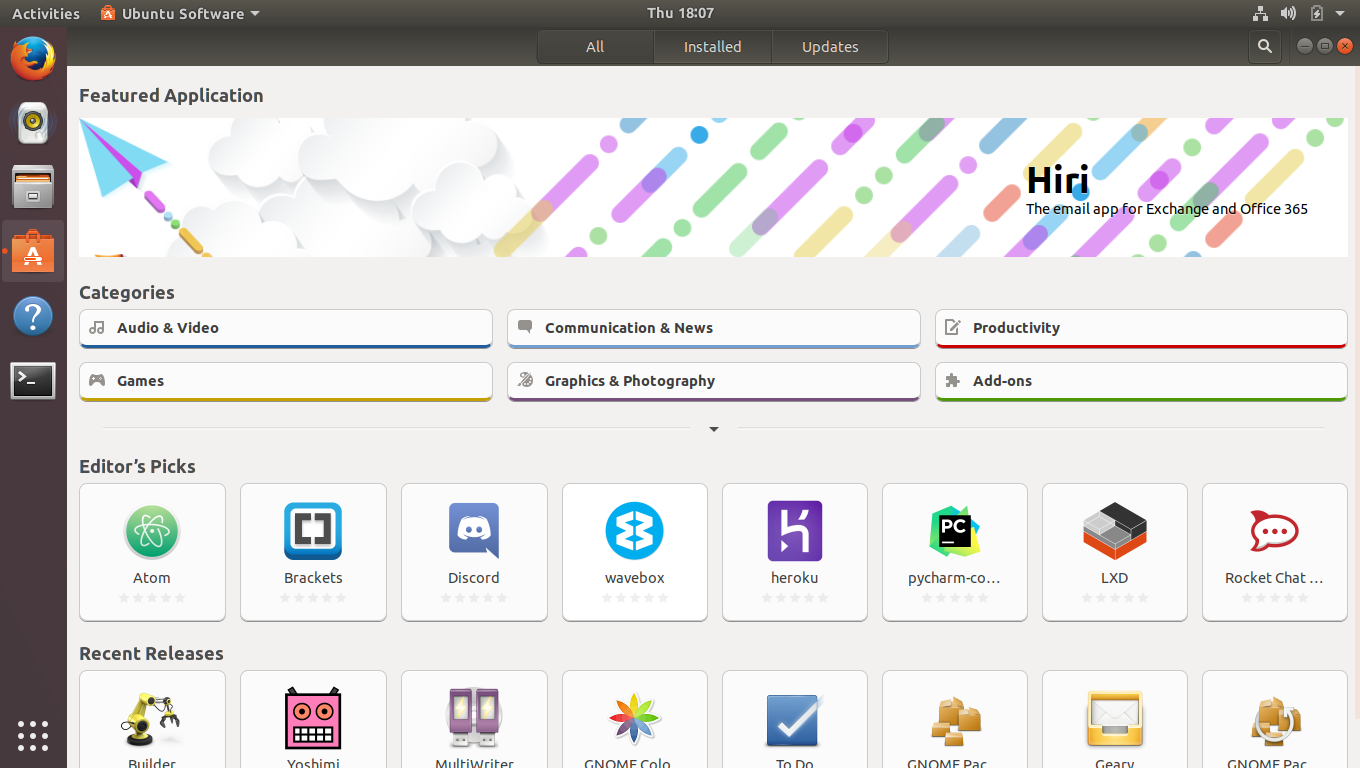Screen dimensions: 1360x768
Task: Show all applications grid
Action: coord(33,735)
